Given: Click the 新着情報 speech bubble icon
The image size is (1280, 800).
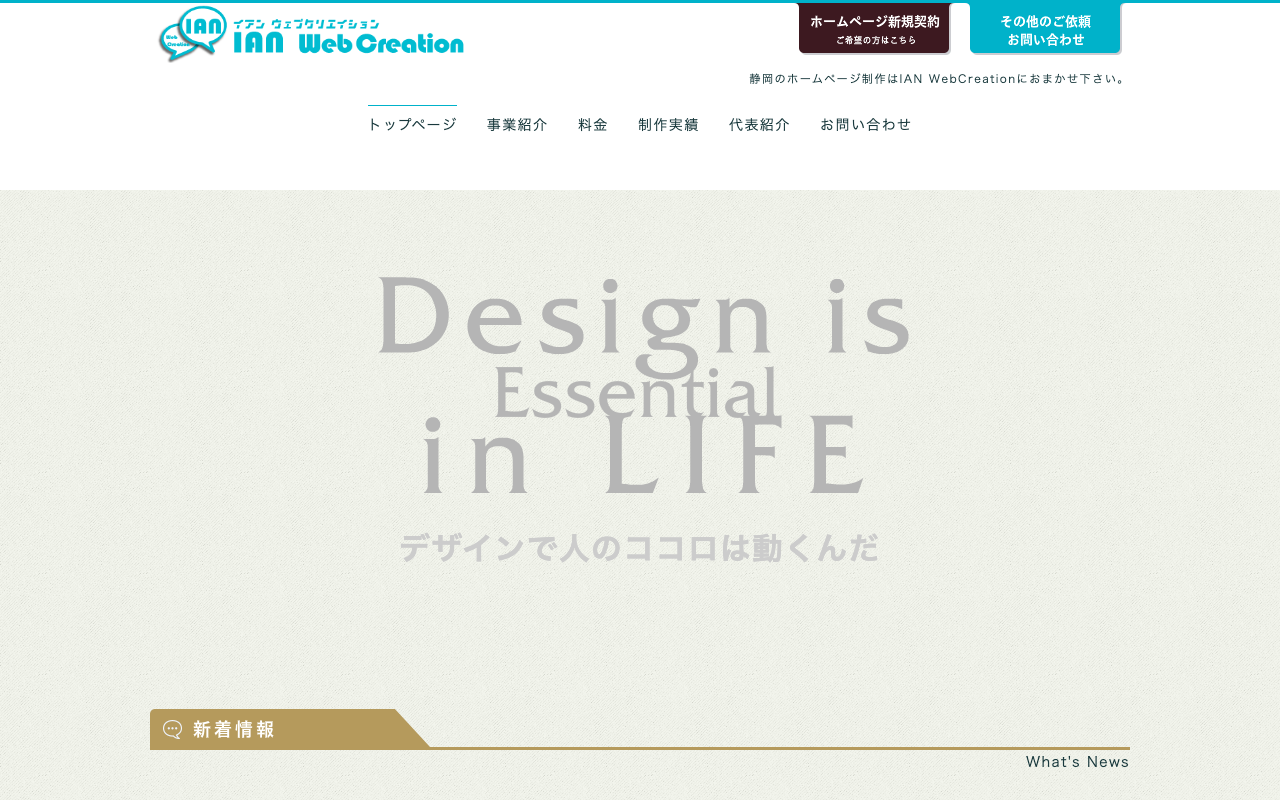Looking at the screenshot, I should [172, 730].
